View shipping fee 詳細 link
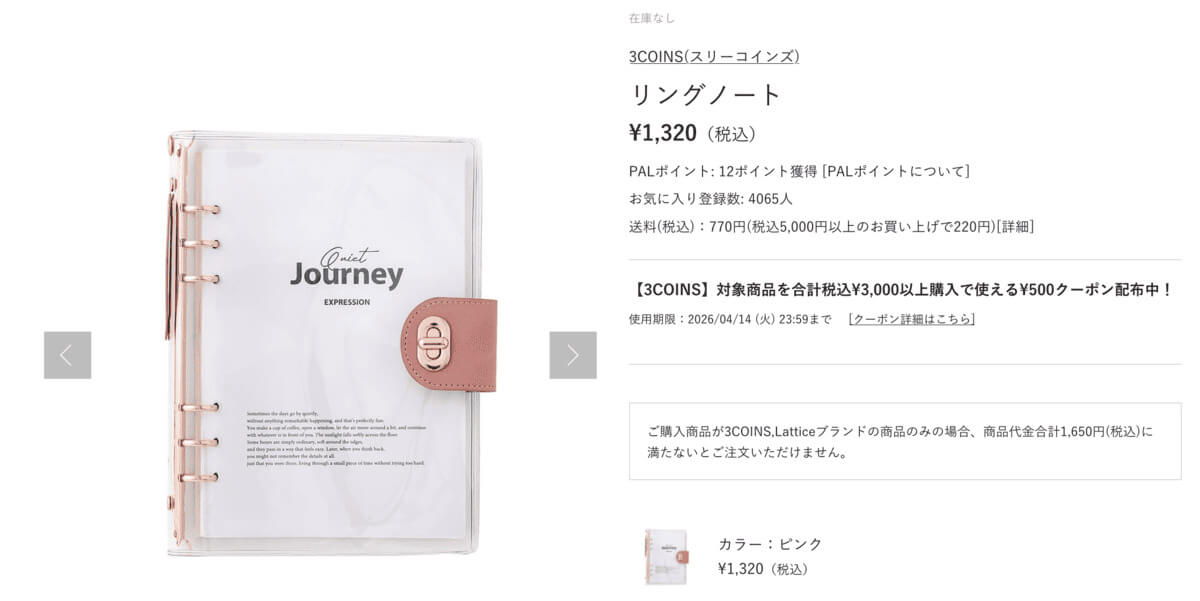Viewport: 1200px width, 601px height. pos(1014,226)
